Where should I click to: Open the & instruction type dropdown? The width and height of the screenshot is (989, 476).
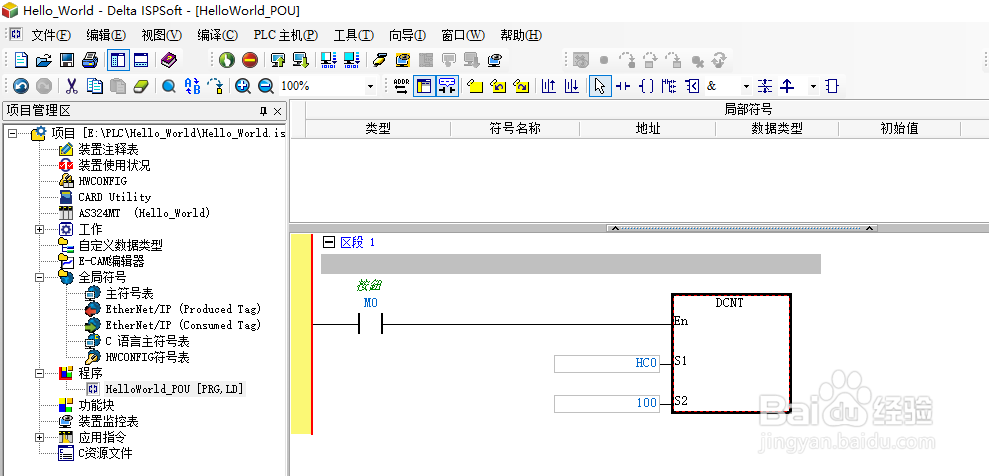747,86
